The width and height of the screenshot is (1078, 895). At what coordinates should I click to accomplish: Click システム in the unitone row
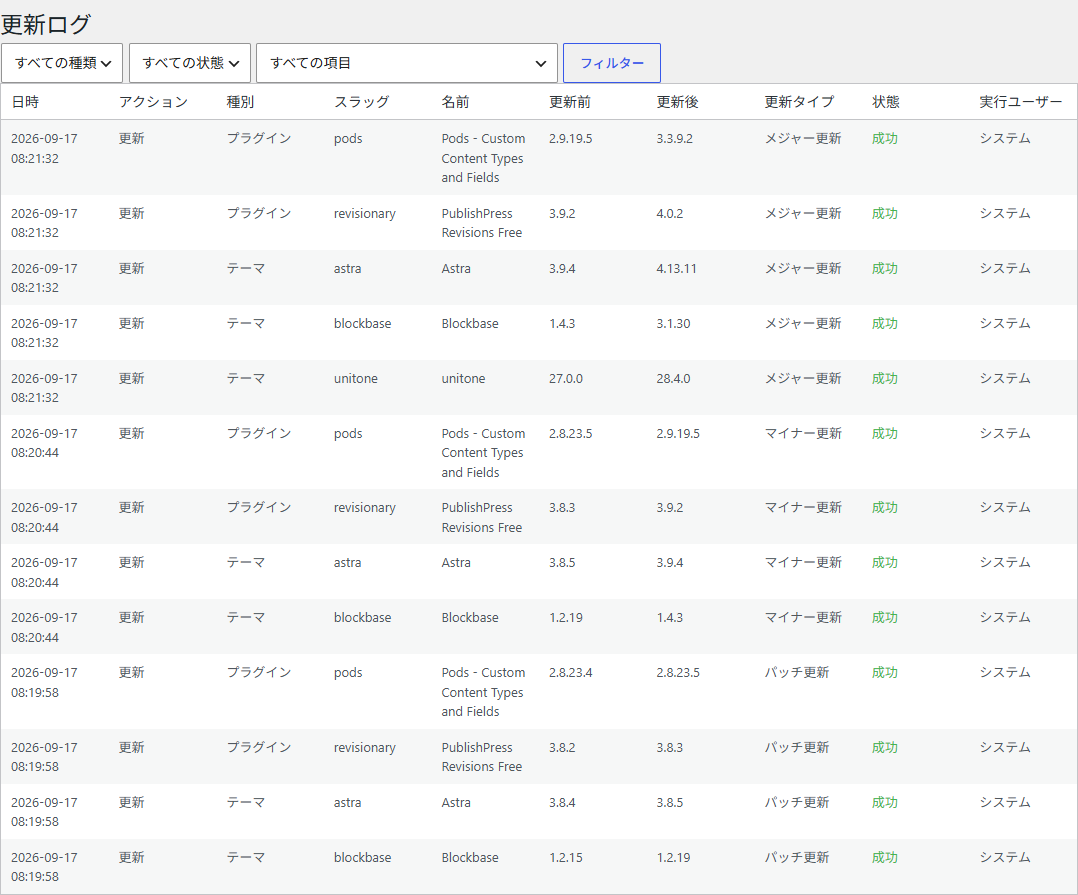pos(1005,378)
